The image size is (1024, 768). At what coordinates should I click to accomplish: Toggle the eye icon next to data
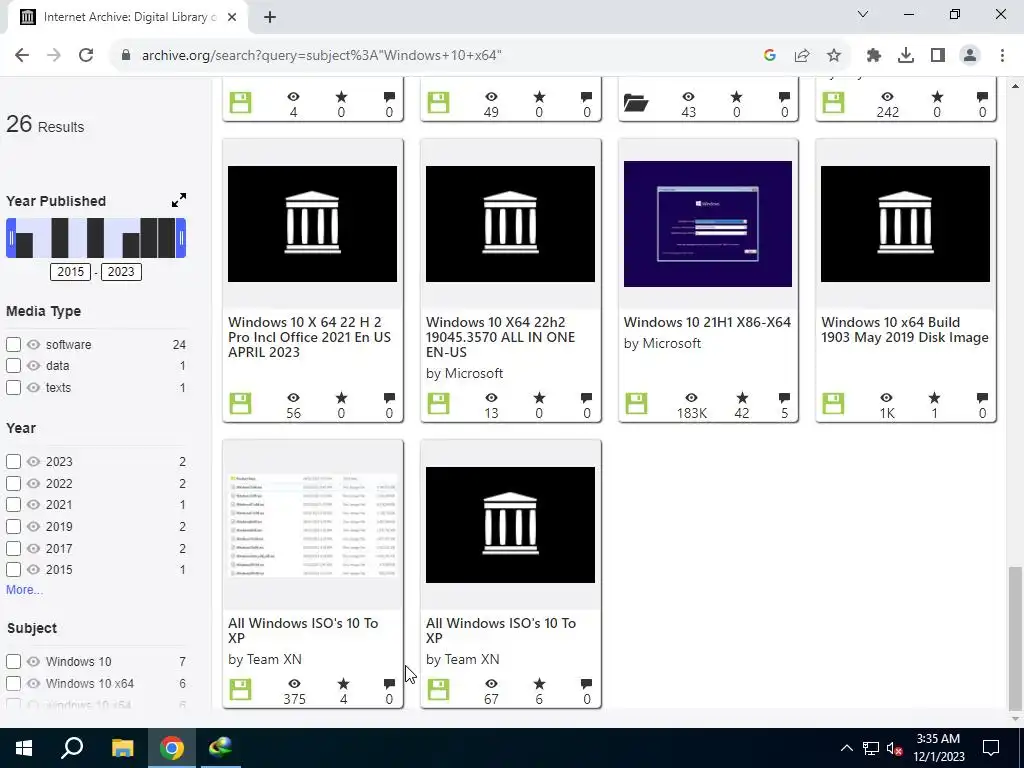click(33, 366)
